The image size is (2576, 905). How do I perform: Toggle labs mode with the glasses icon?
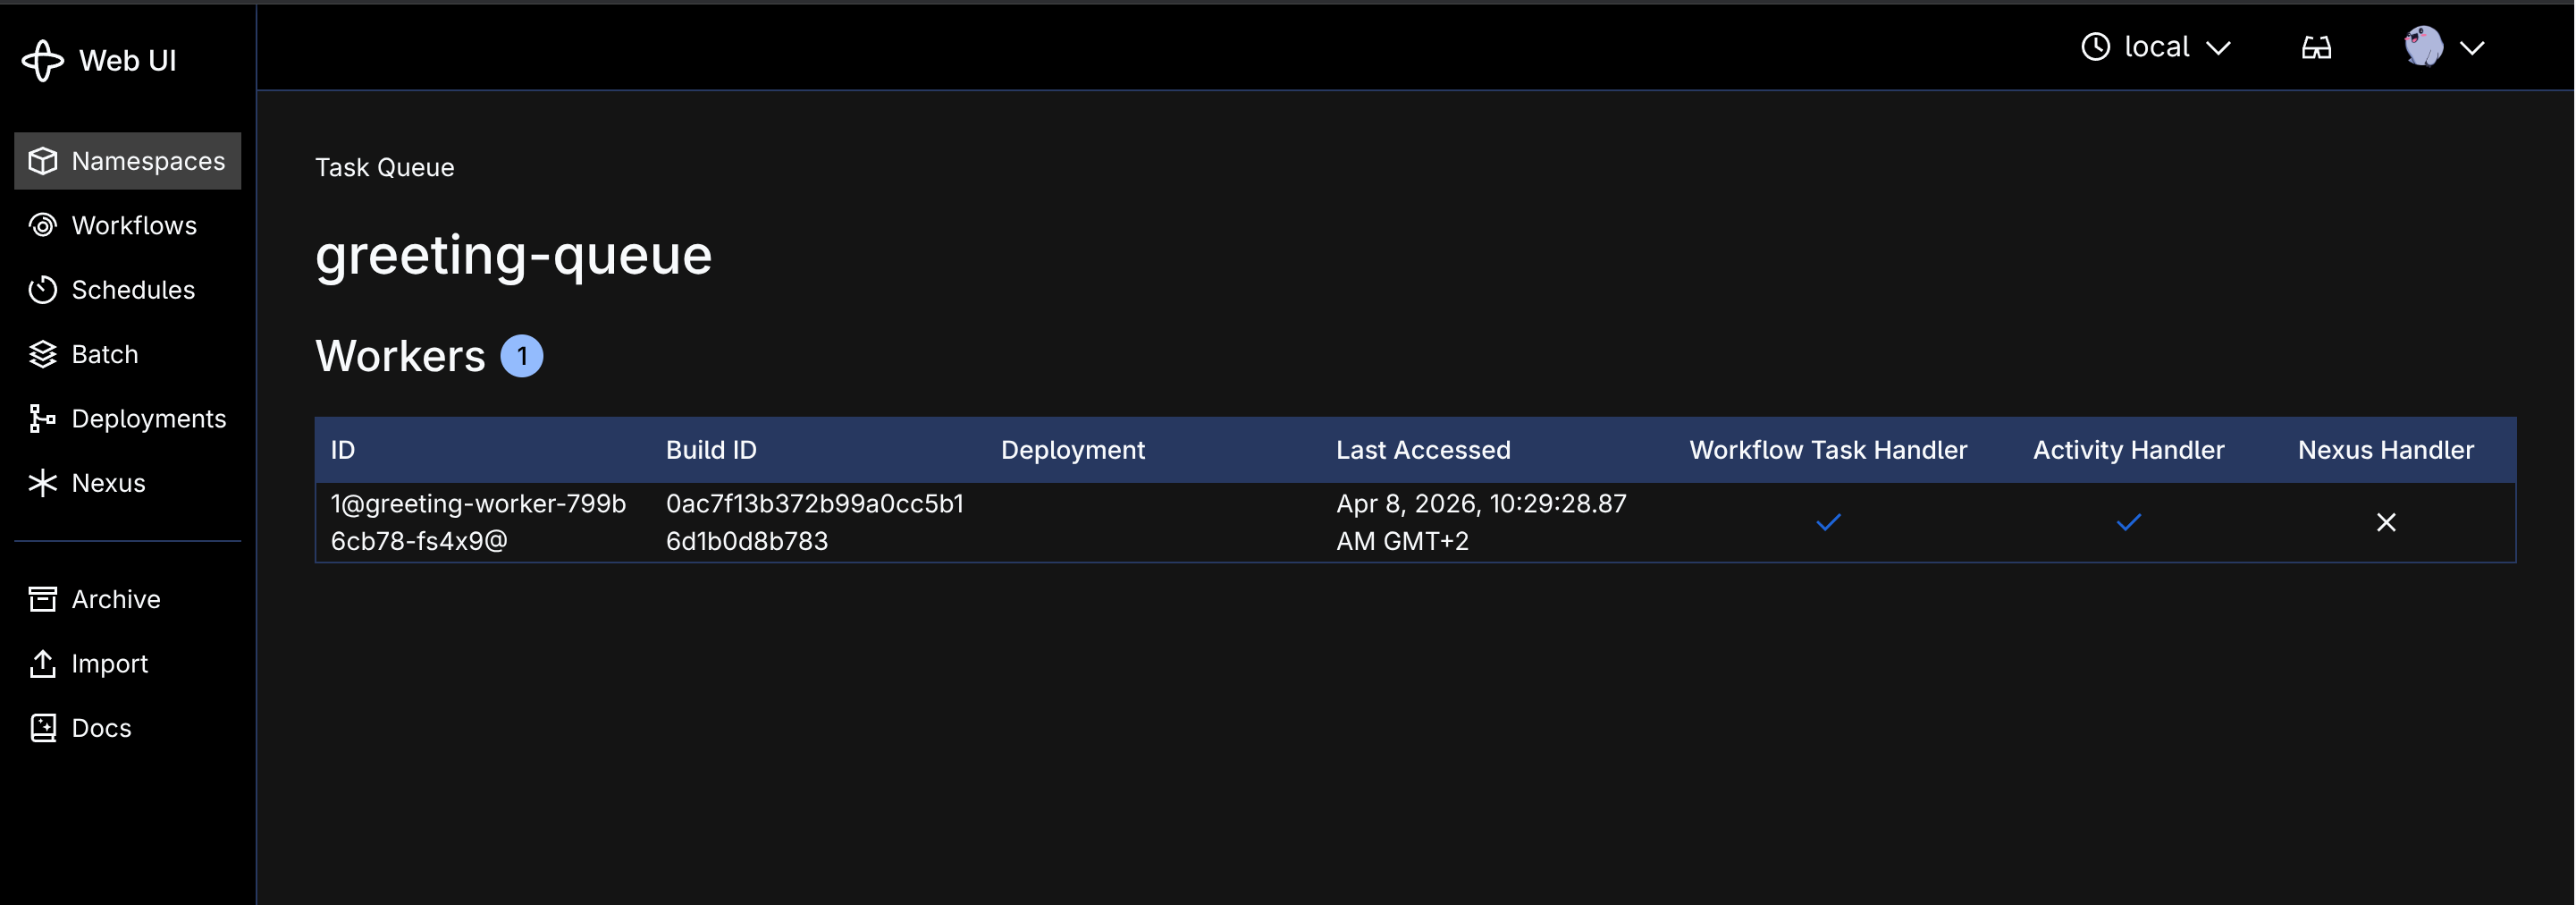pyautogui.click(x=2316, y=46)
